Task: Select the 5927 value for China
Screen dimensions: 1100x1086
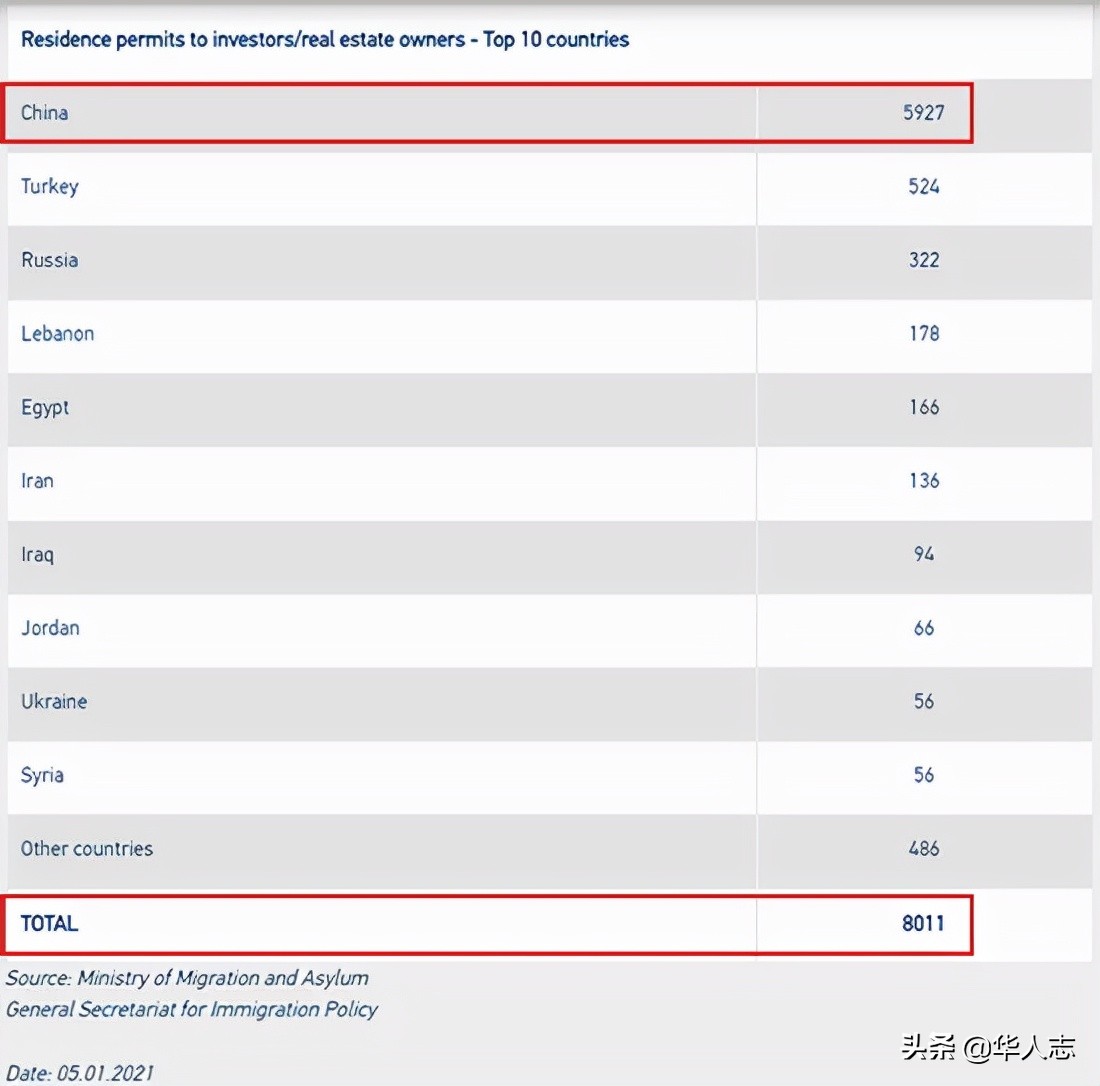Action: click(923, 112)
